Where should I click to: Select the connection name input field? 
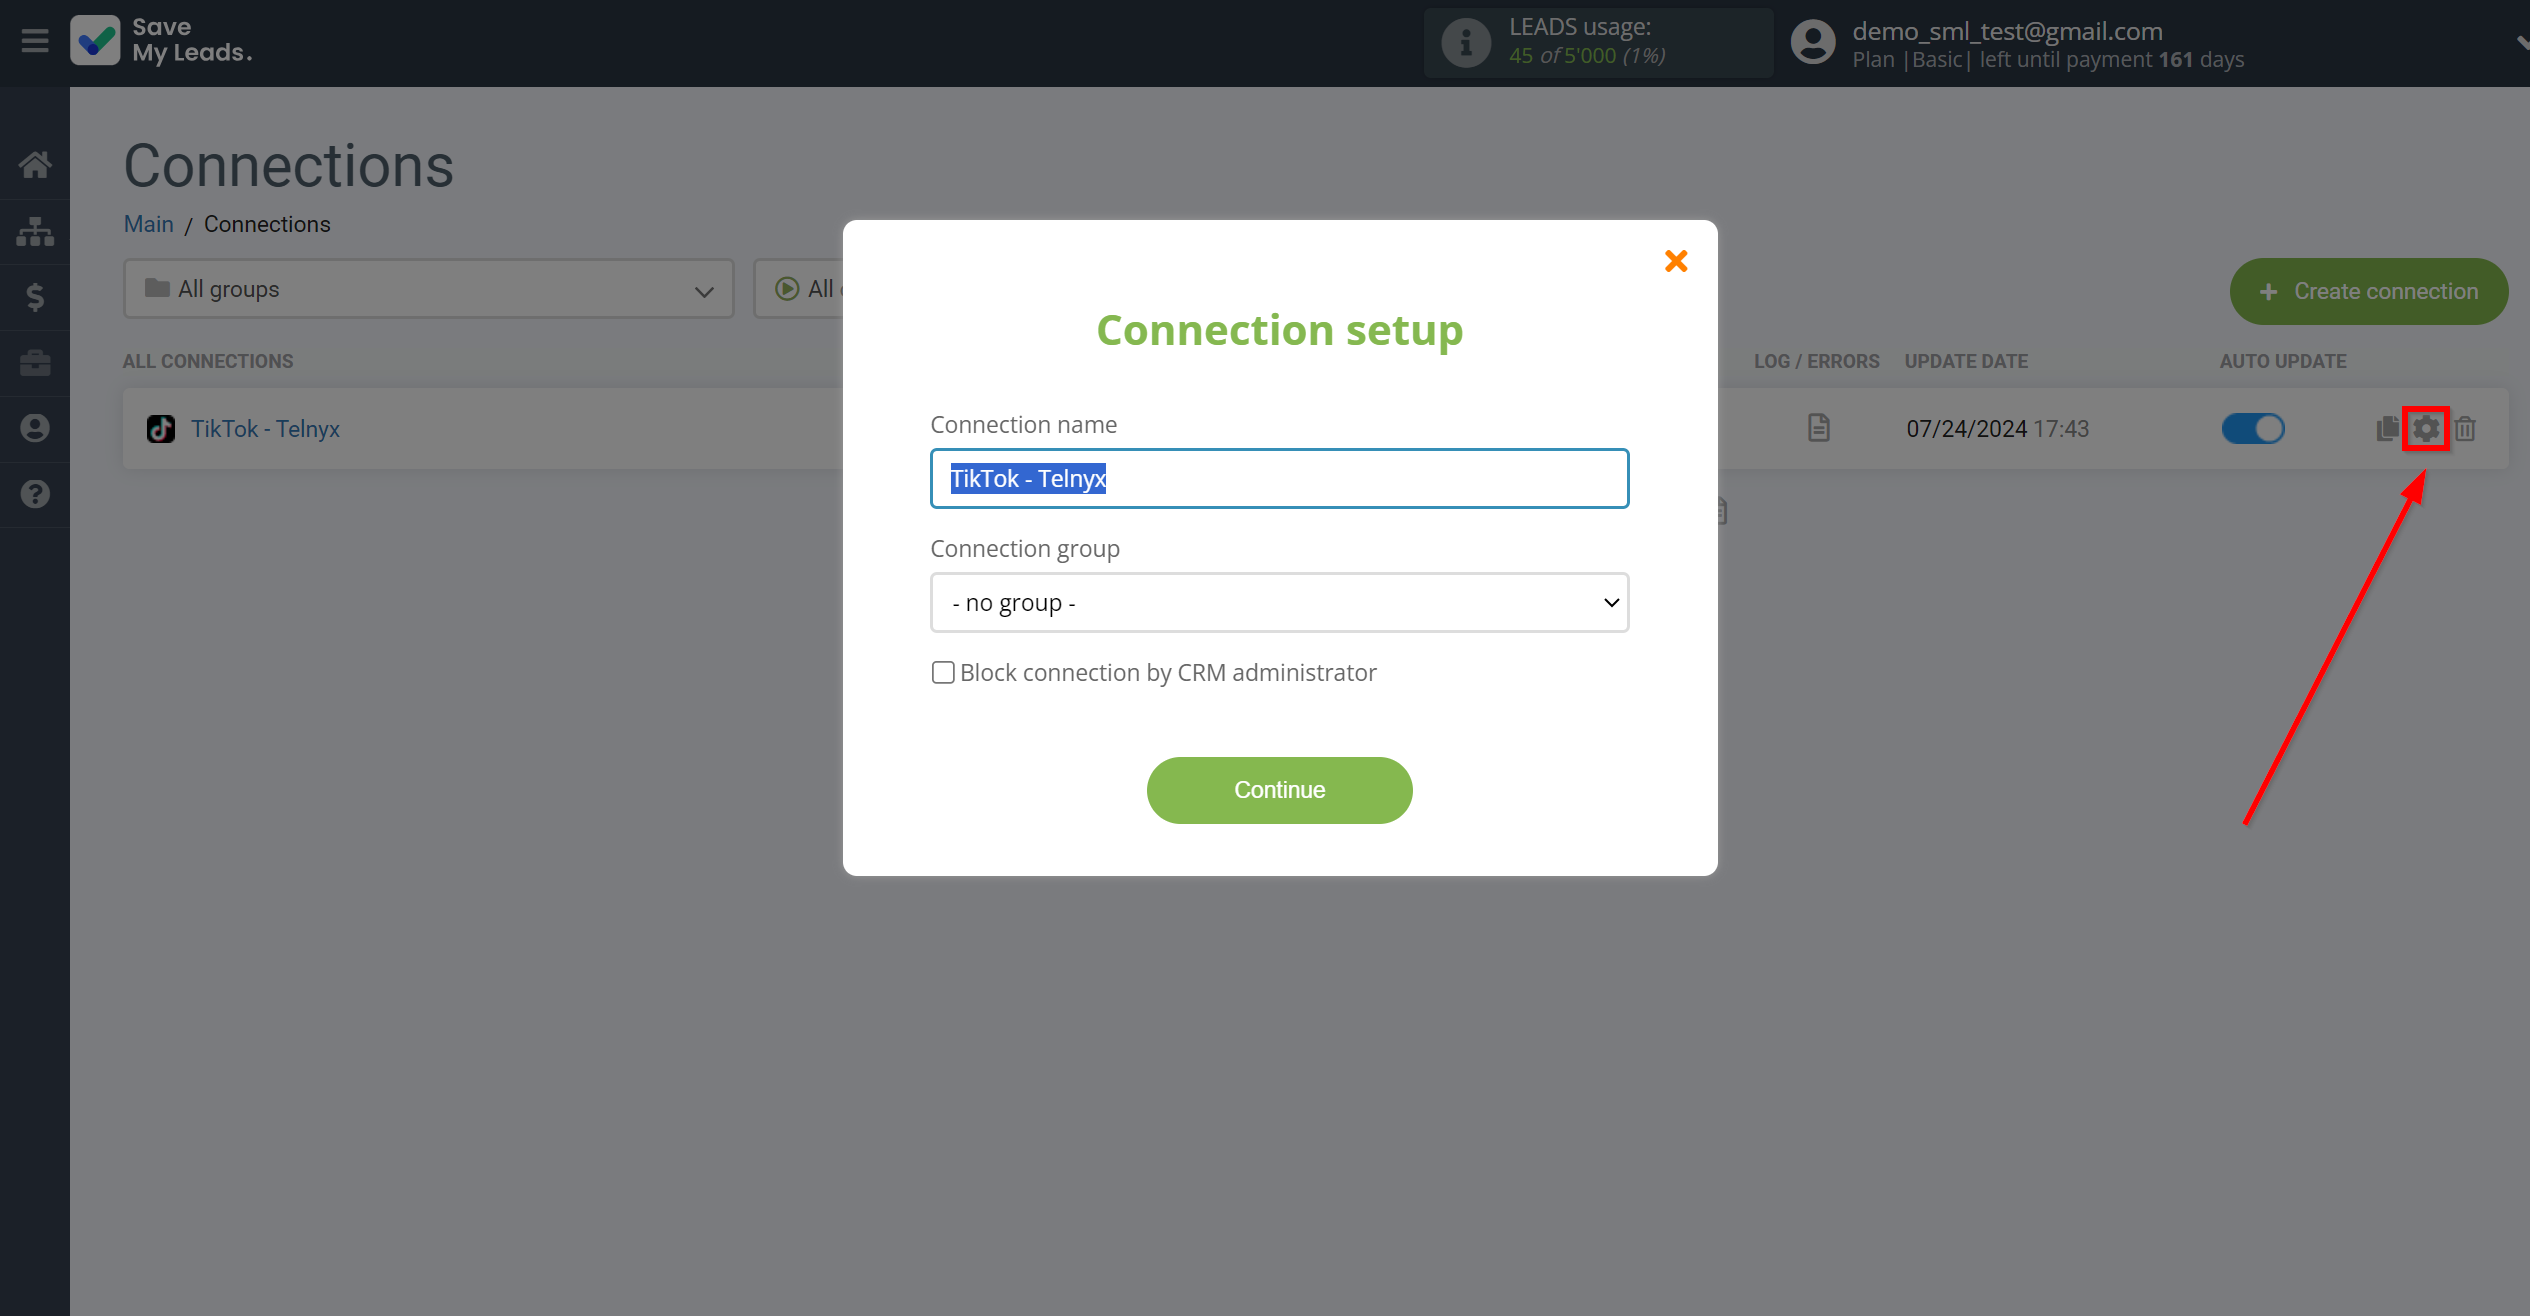(1280, 479)
